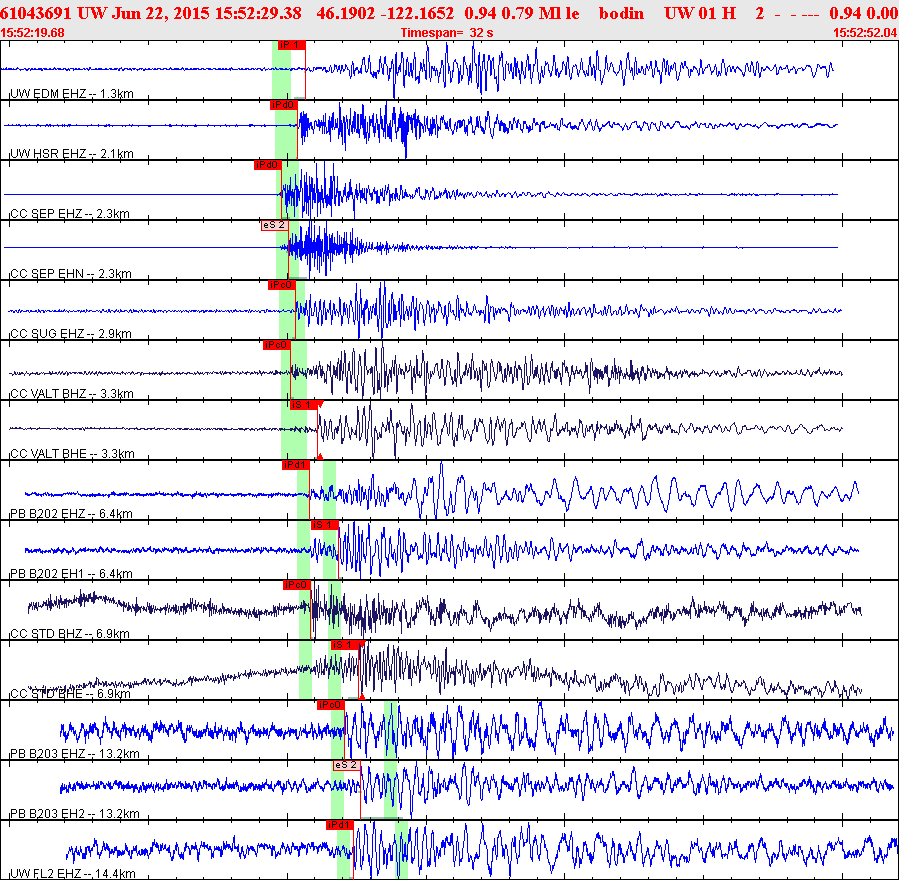899x880 pixels.
Task: Click the longitude value -122.1652
Action: click(417, 13)
